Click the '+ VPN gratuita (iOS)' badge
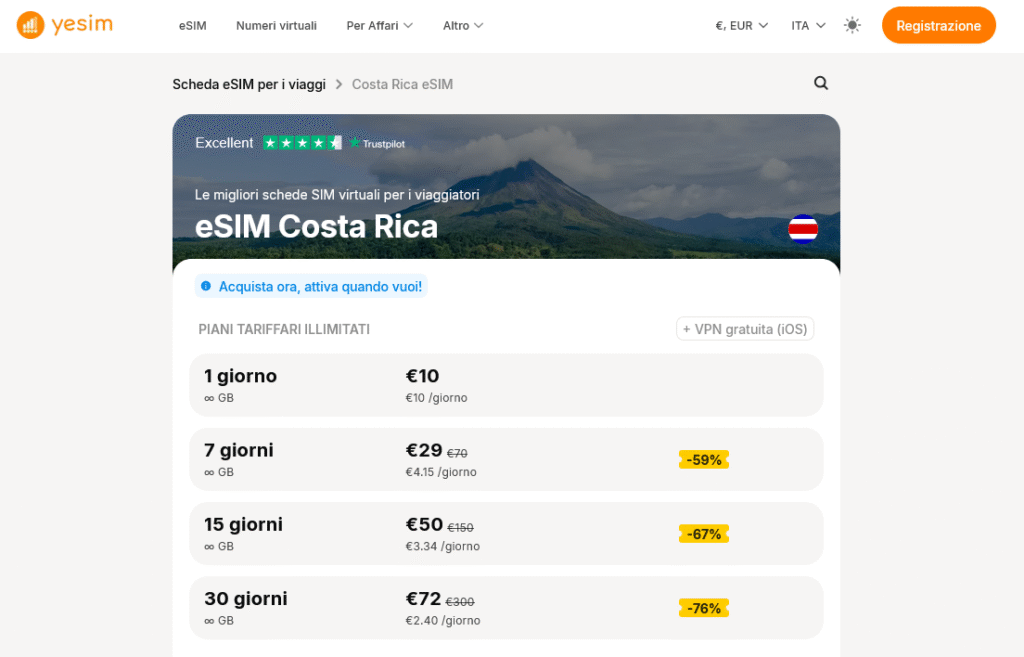 pos(745,328)
